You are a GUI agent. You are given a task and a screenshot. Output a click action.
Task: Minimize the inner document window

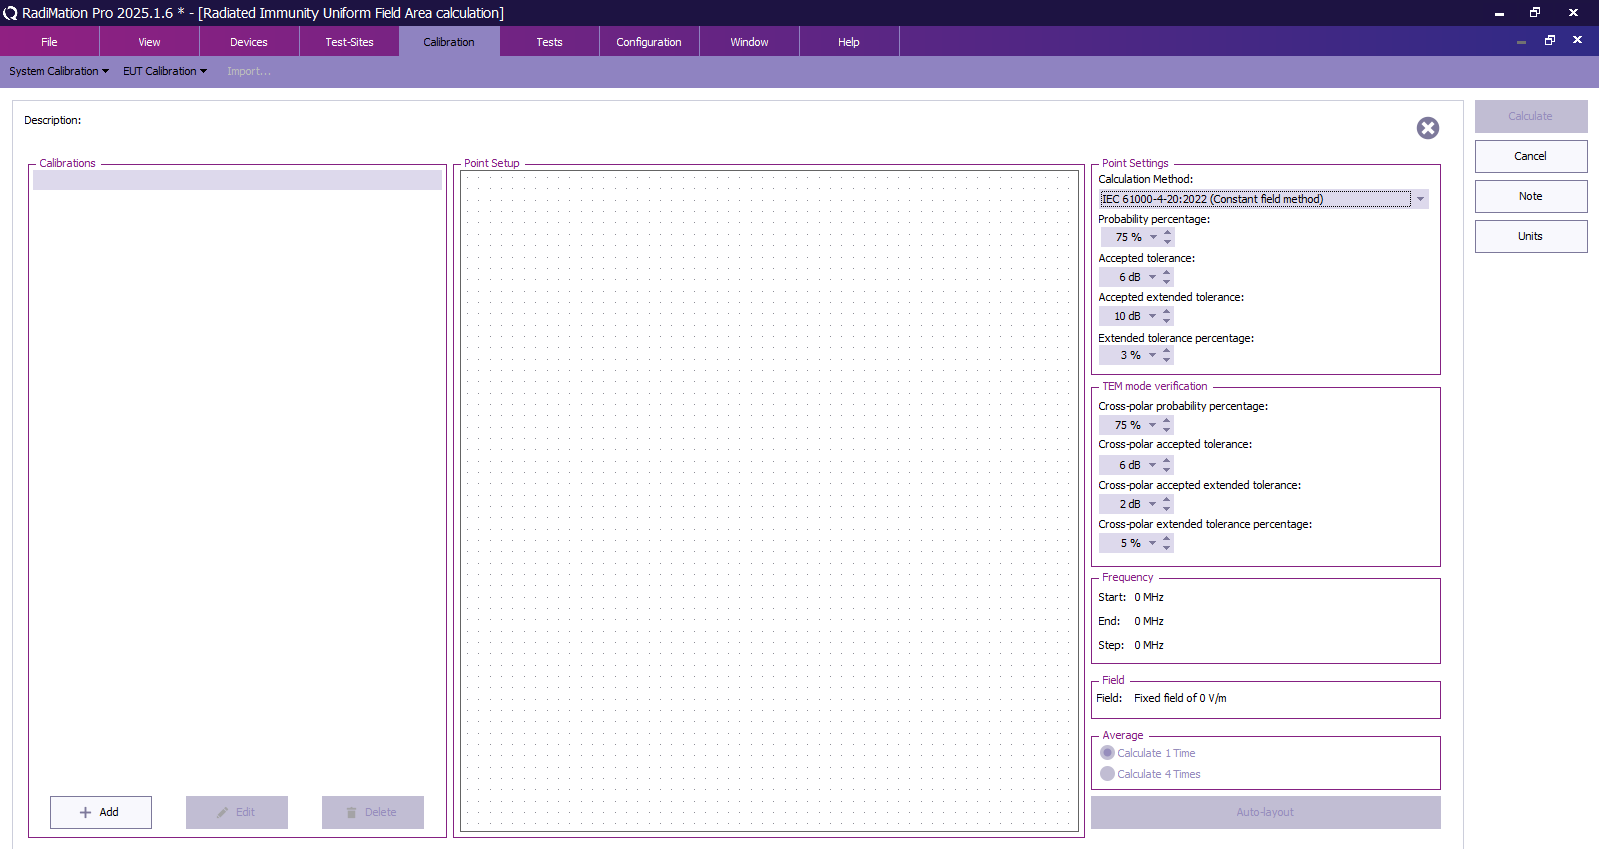click(x=1521, y=41)
